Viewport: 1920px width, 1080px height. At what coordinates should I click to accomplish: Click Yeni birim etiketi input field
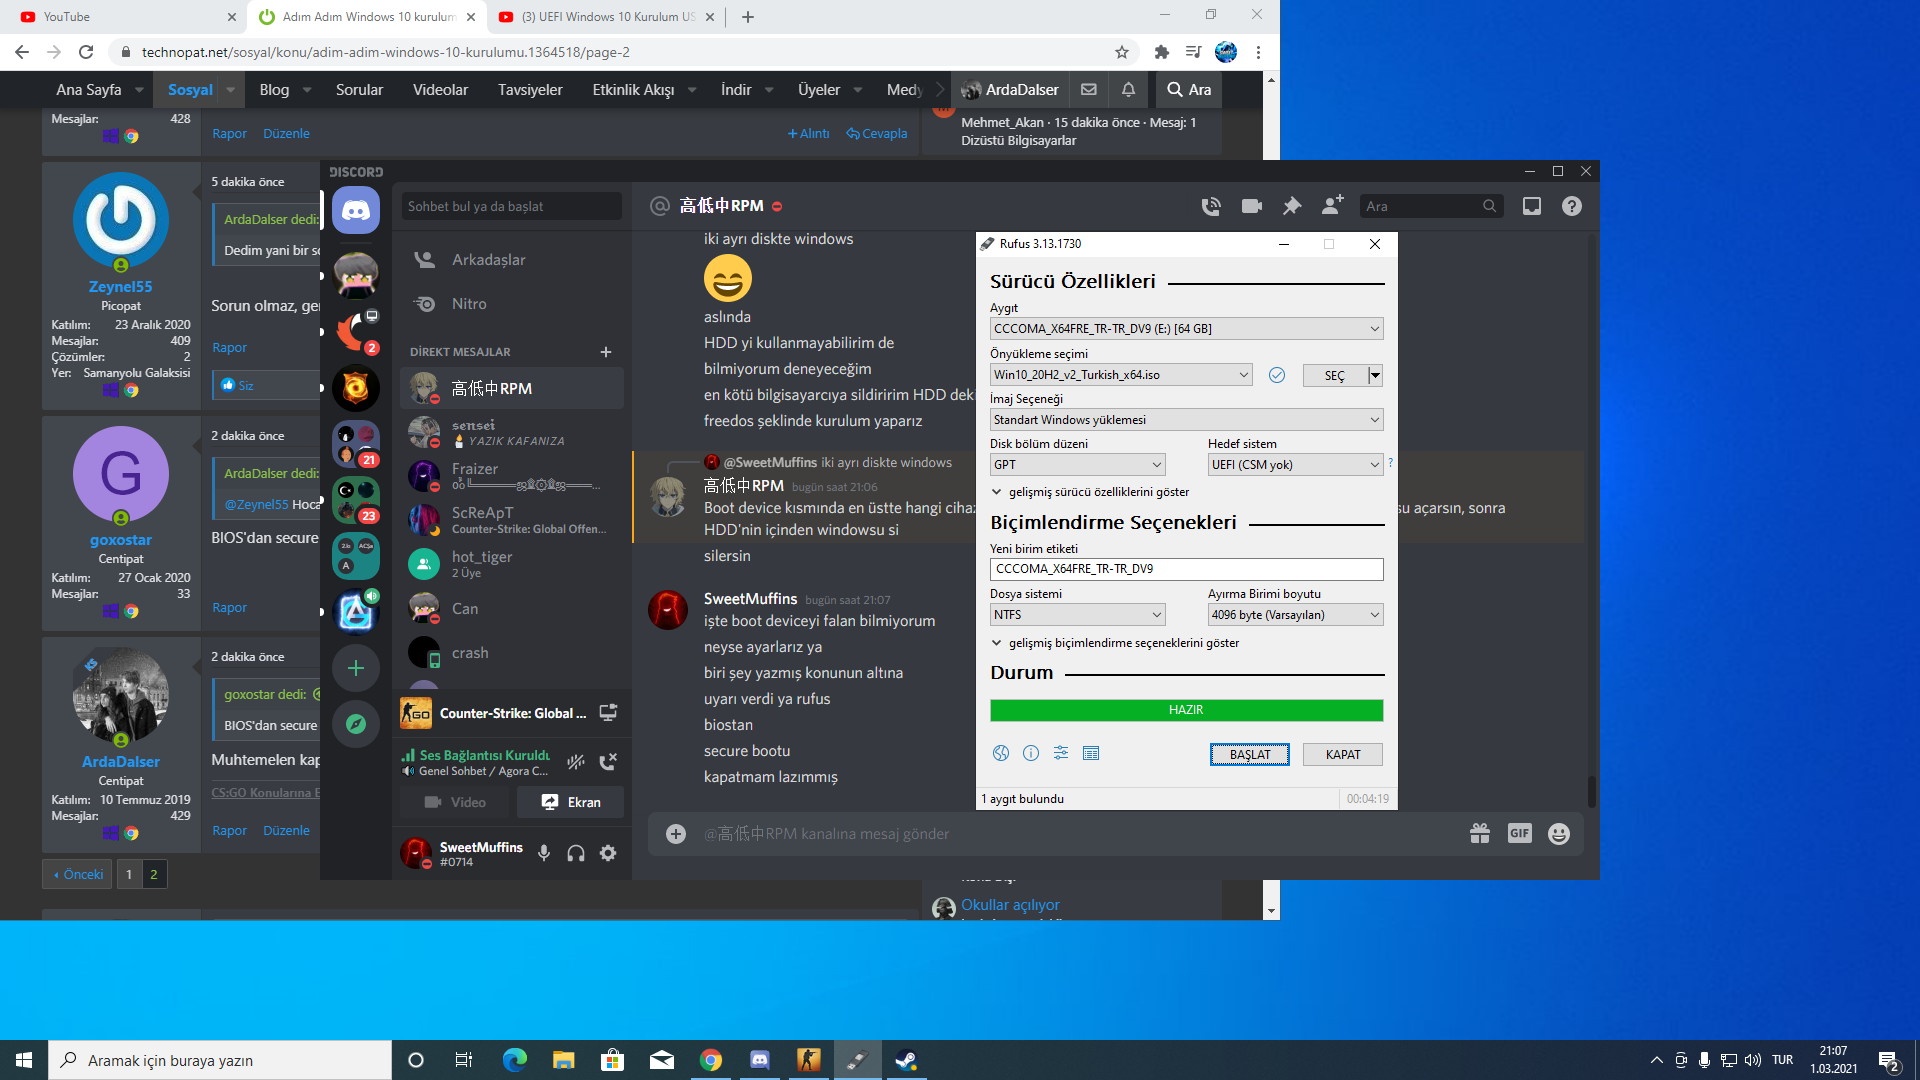tap(1186, 569)
